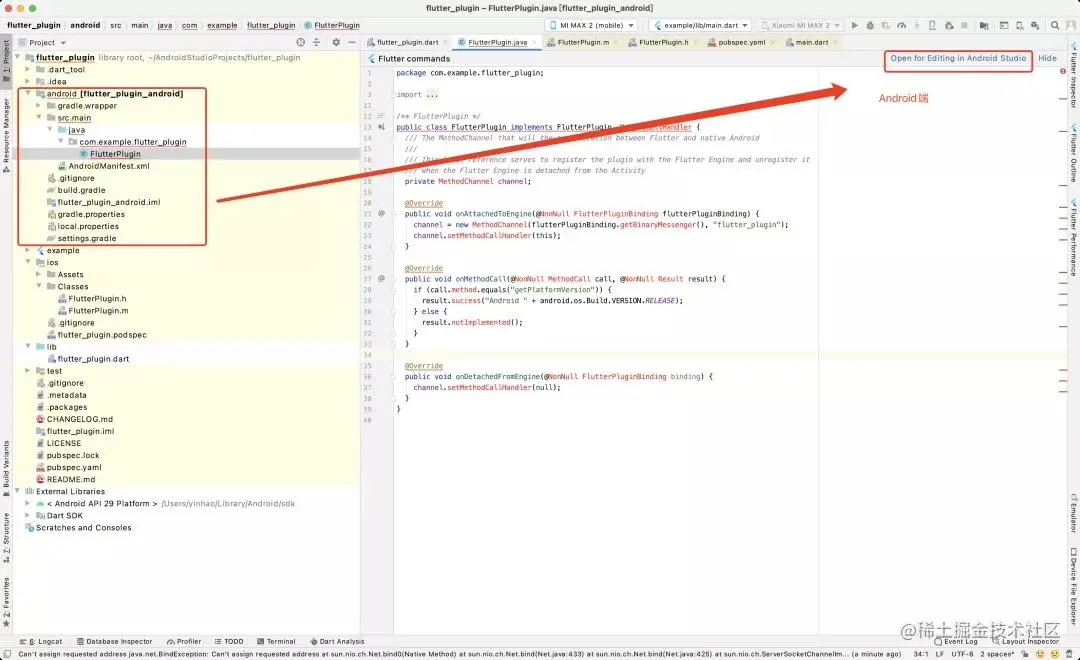
Task: Open the Database Inspector tool window
Action: tap(114, 641)
